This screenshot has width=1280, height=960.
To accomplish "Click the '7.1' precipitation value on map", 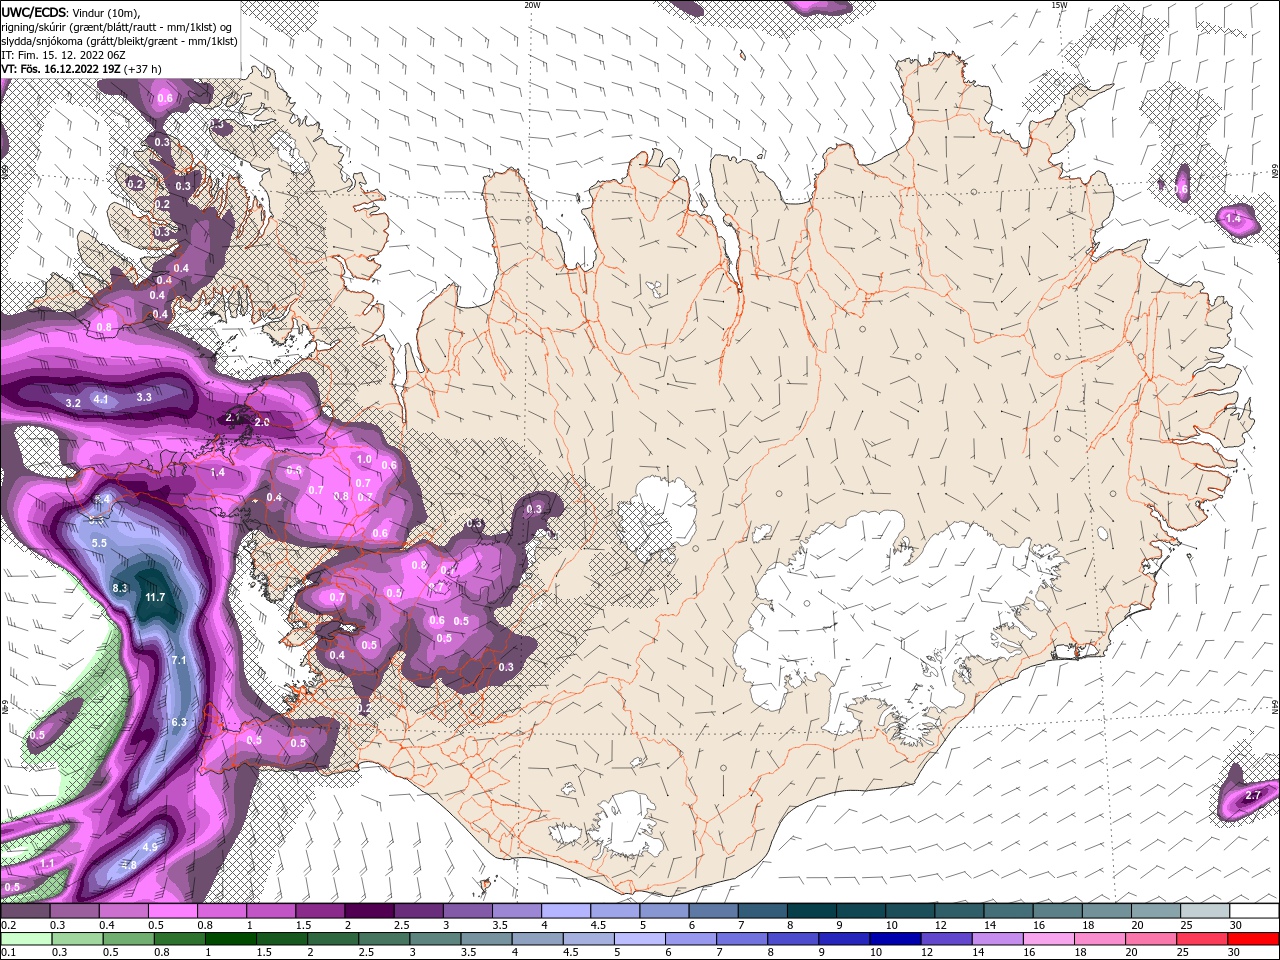I will [x=179, y=660].
